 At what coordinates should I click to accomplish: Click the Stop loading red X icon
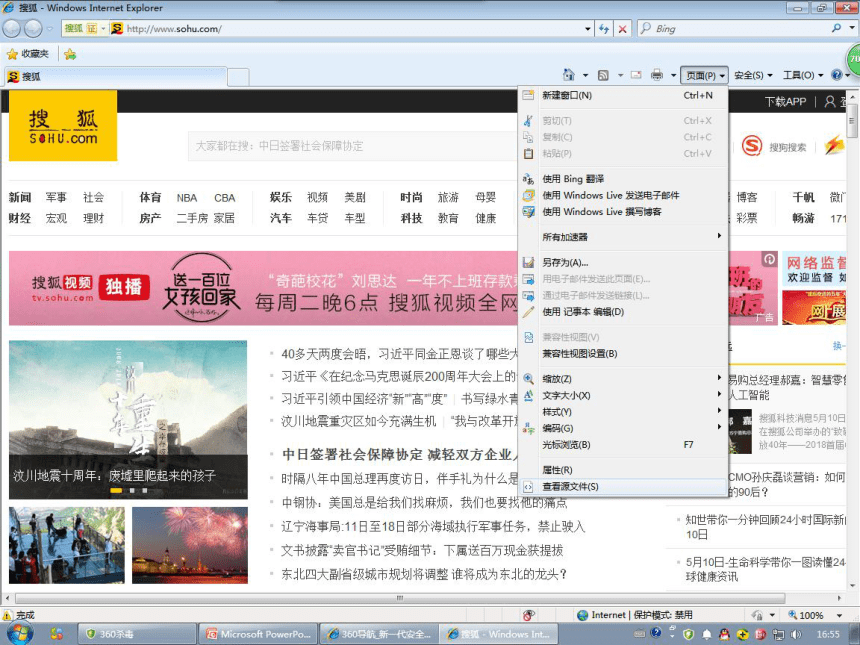[623, 29]
